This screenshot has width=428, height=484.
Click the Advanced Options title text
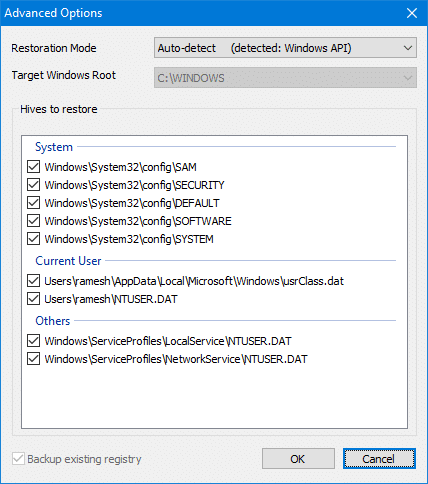tap(53, 13)
